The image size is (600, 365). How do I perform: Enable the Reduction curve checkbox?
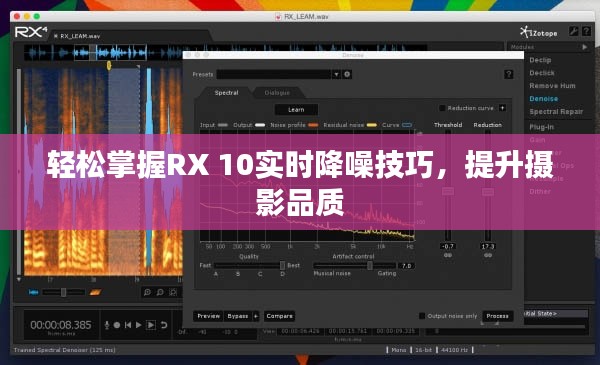(442, 108)
